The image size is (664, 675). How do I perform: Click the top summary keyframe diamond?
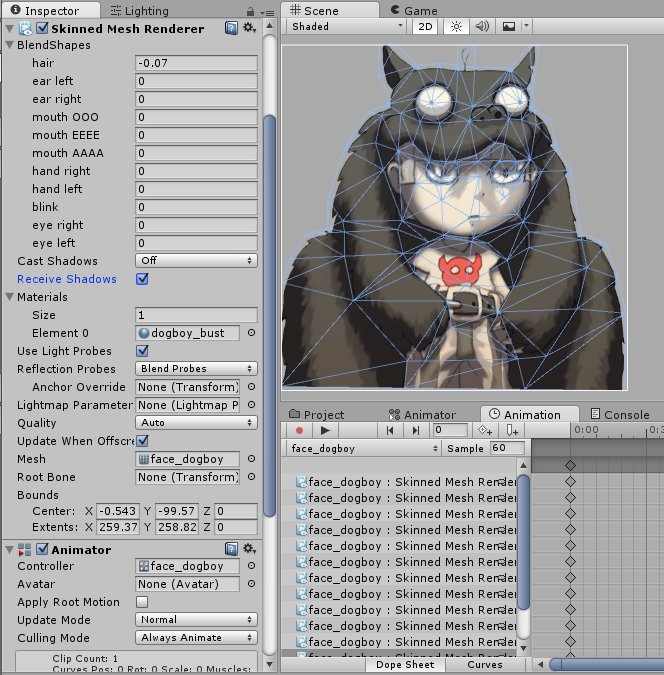[x=571, y=465]
